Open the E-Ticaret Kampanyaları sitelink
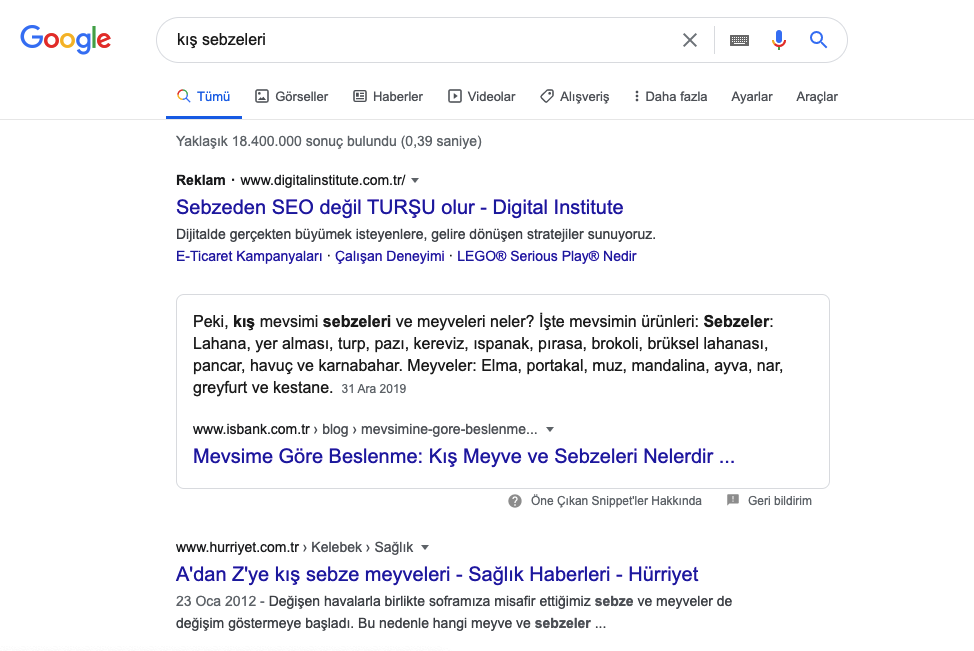Screen dimensions: 974x651 [249, 256]
